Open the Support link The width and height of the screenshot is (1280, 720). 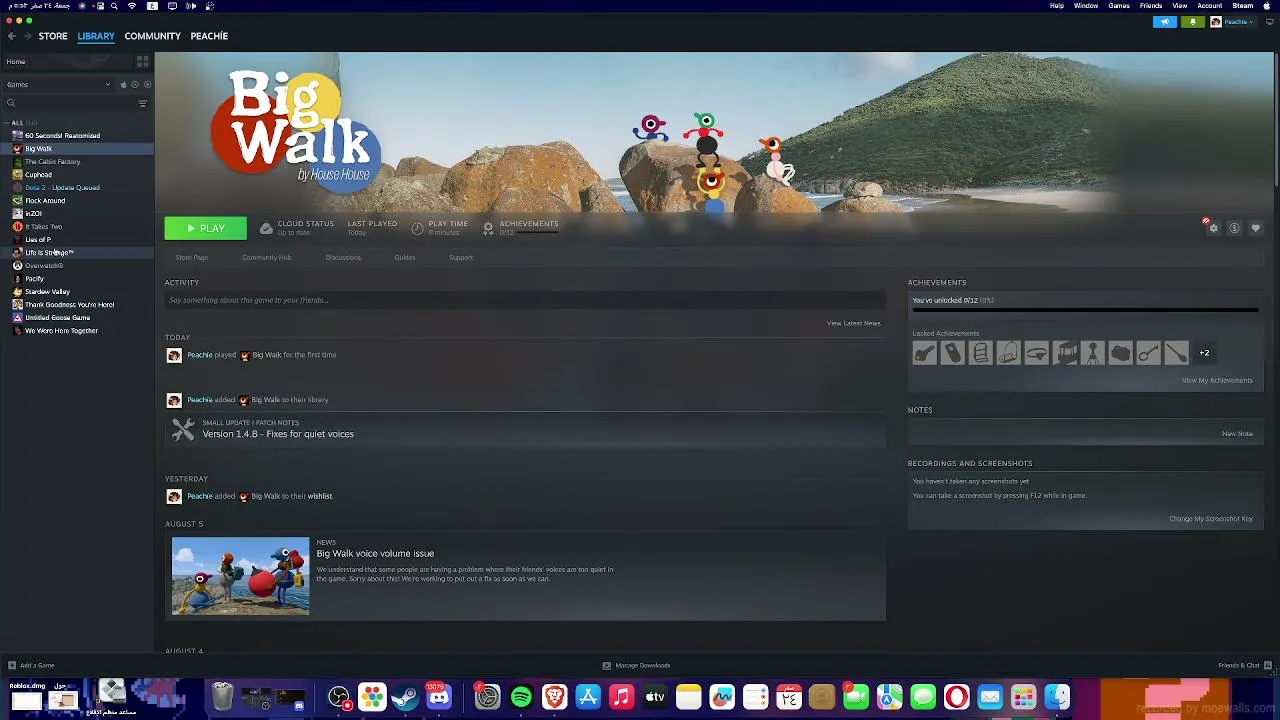pyautogui.click(x=461, y=258)
